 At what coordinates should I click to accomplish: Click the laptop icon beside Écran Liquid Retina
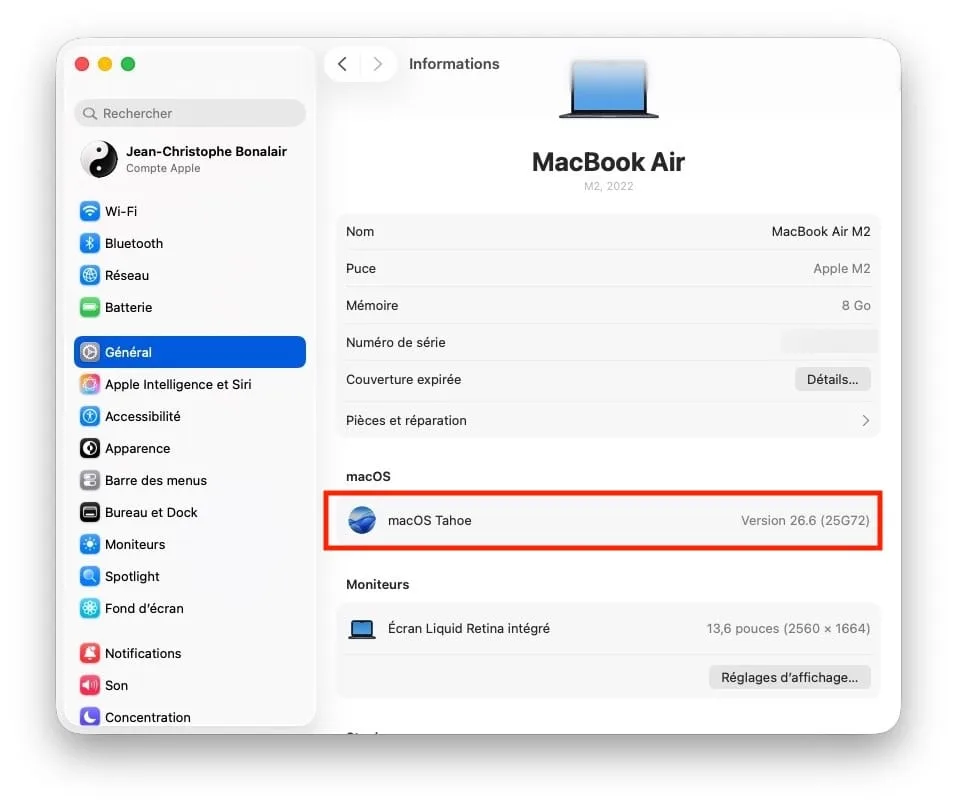click(362, 629)
